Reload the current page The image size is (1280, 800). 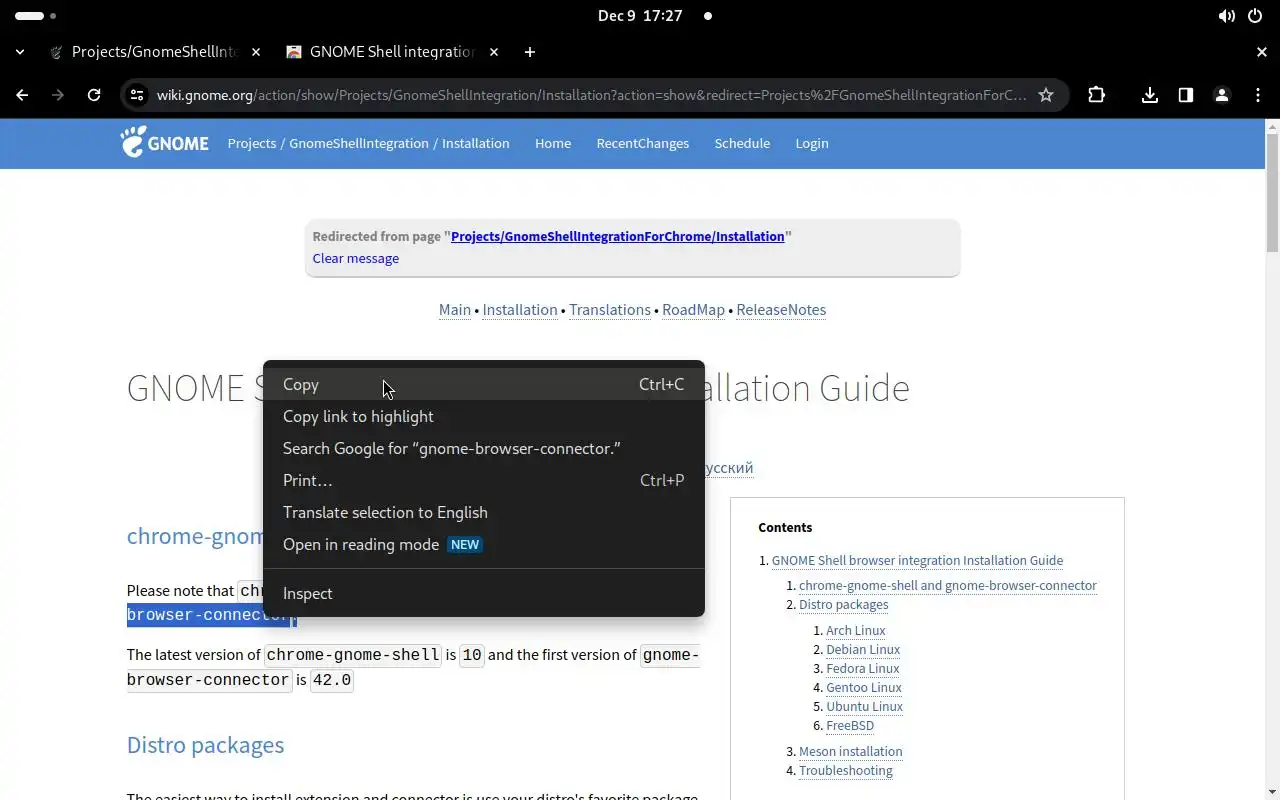94,95
